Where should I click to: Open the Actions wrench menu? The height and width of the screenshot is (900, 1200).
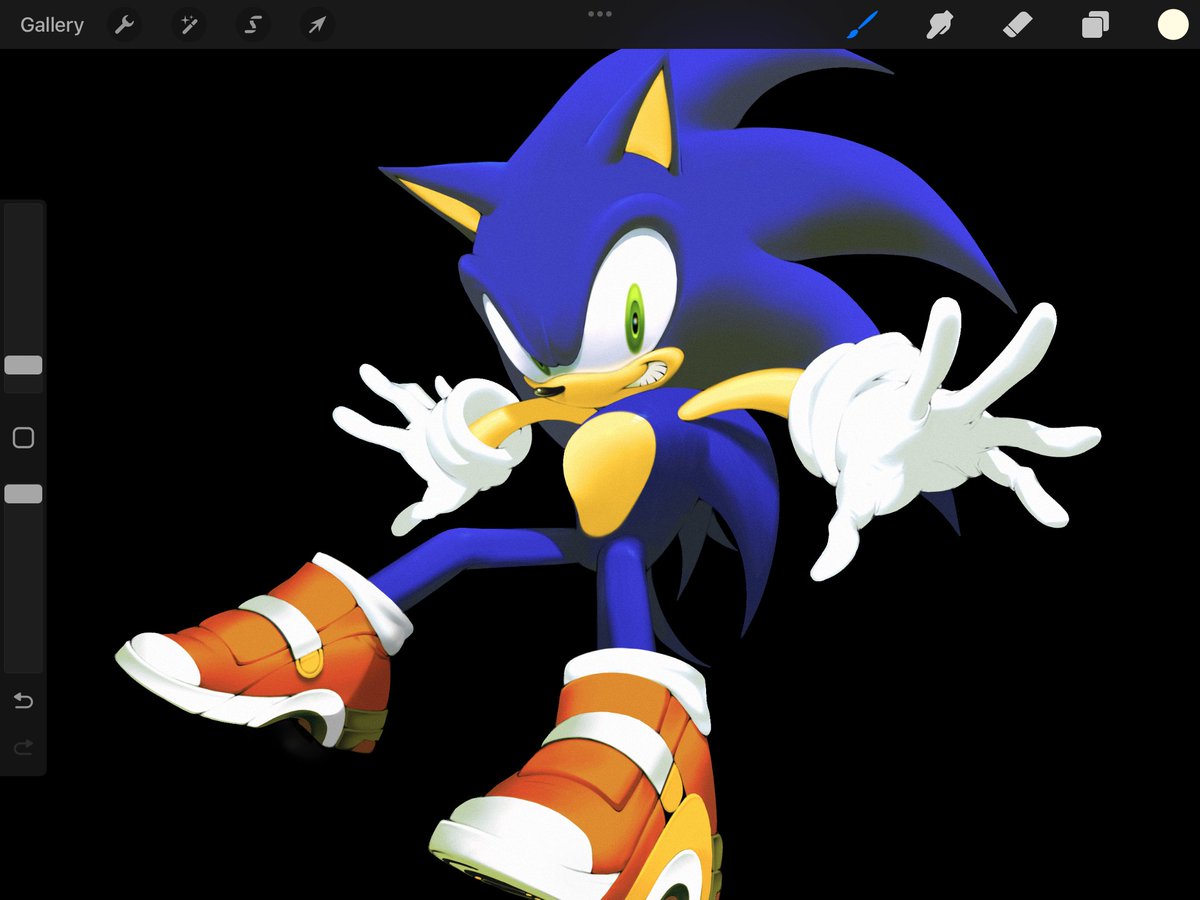[x=124, y=25]
